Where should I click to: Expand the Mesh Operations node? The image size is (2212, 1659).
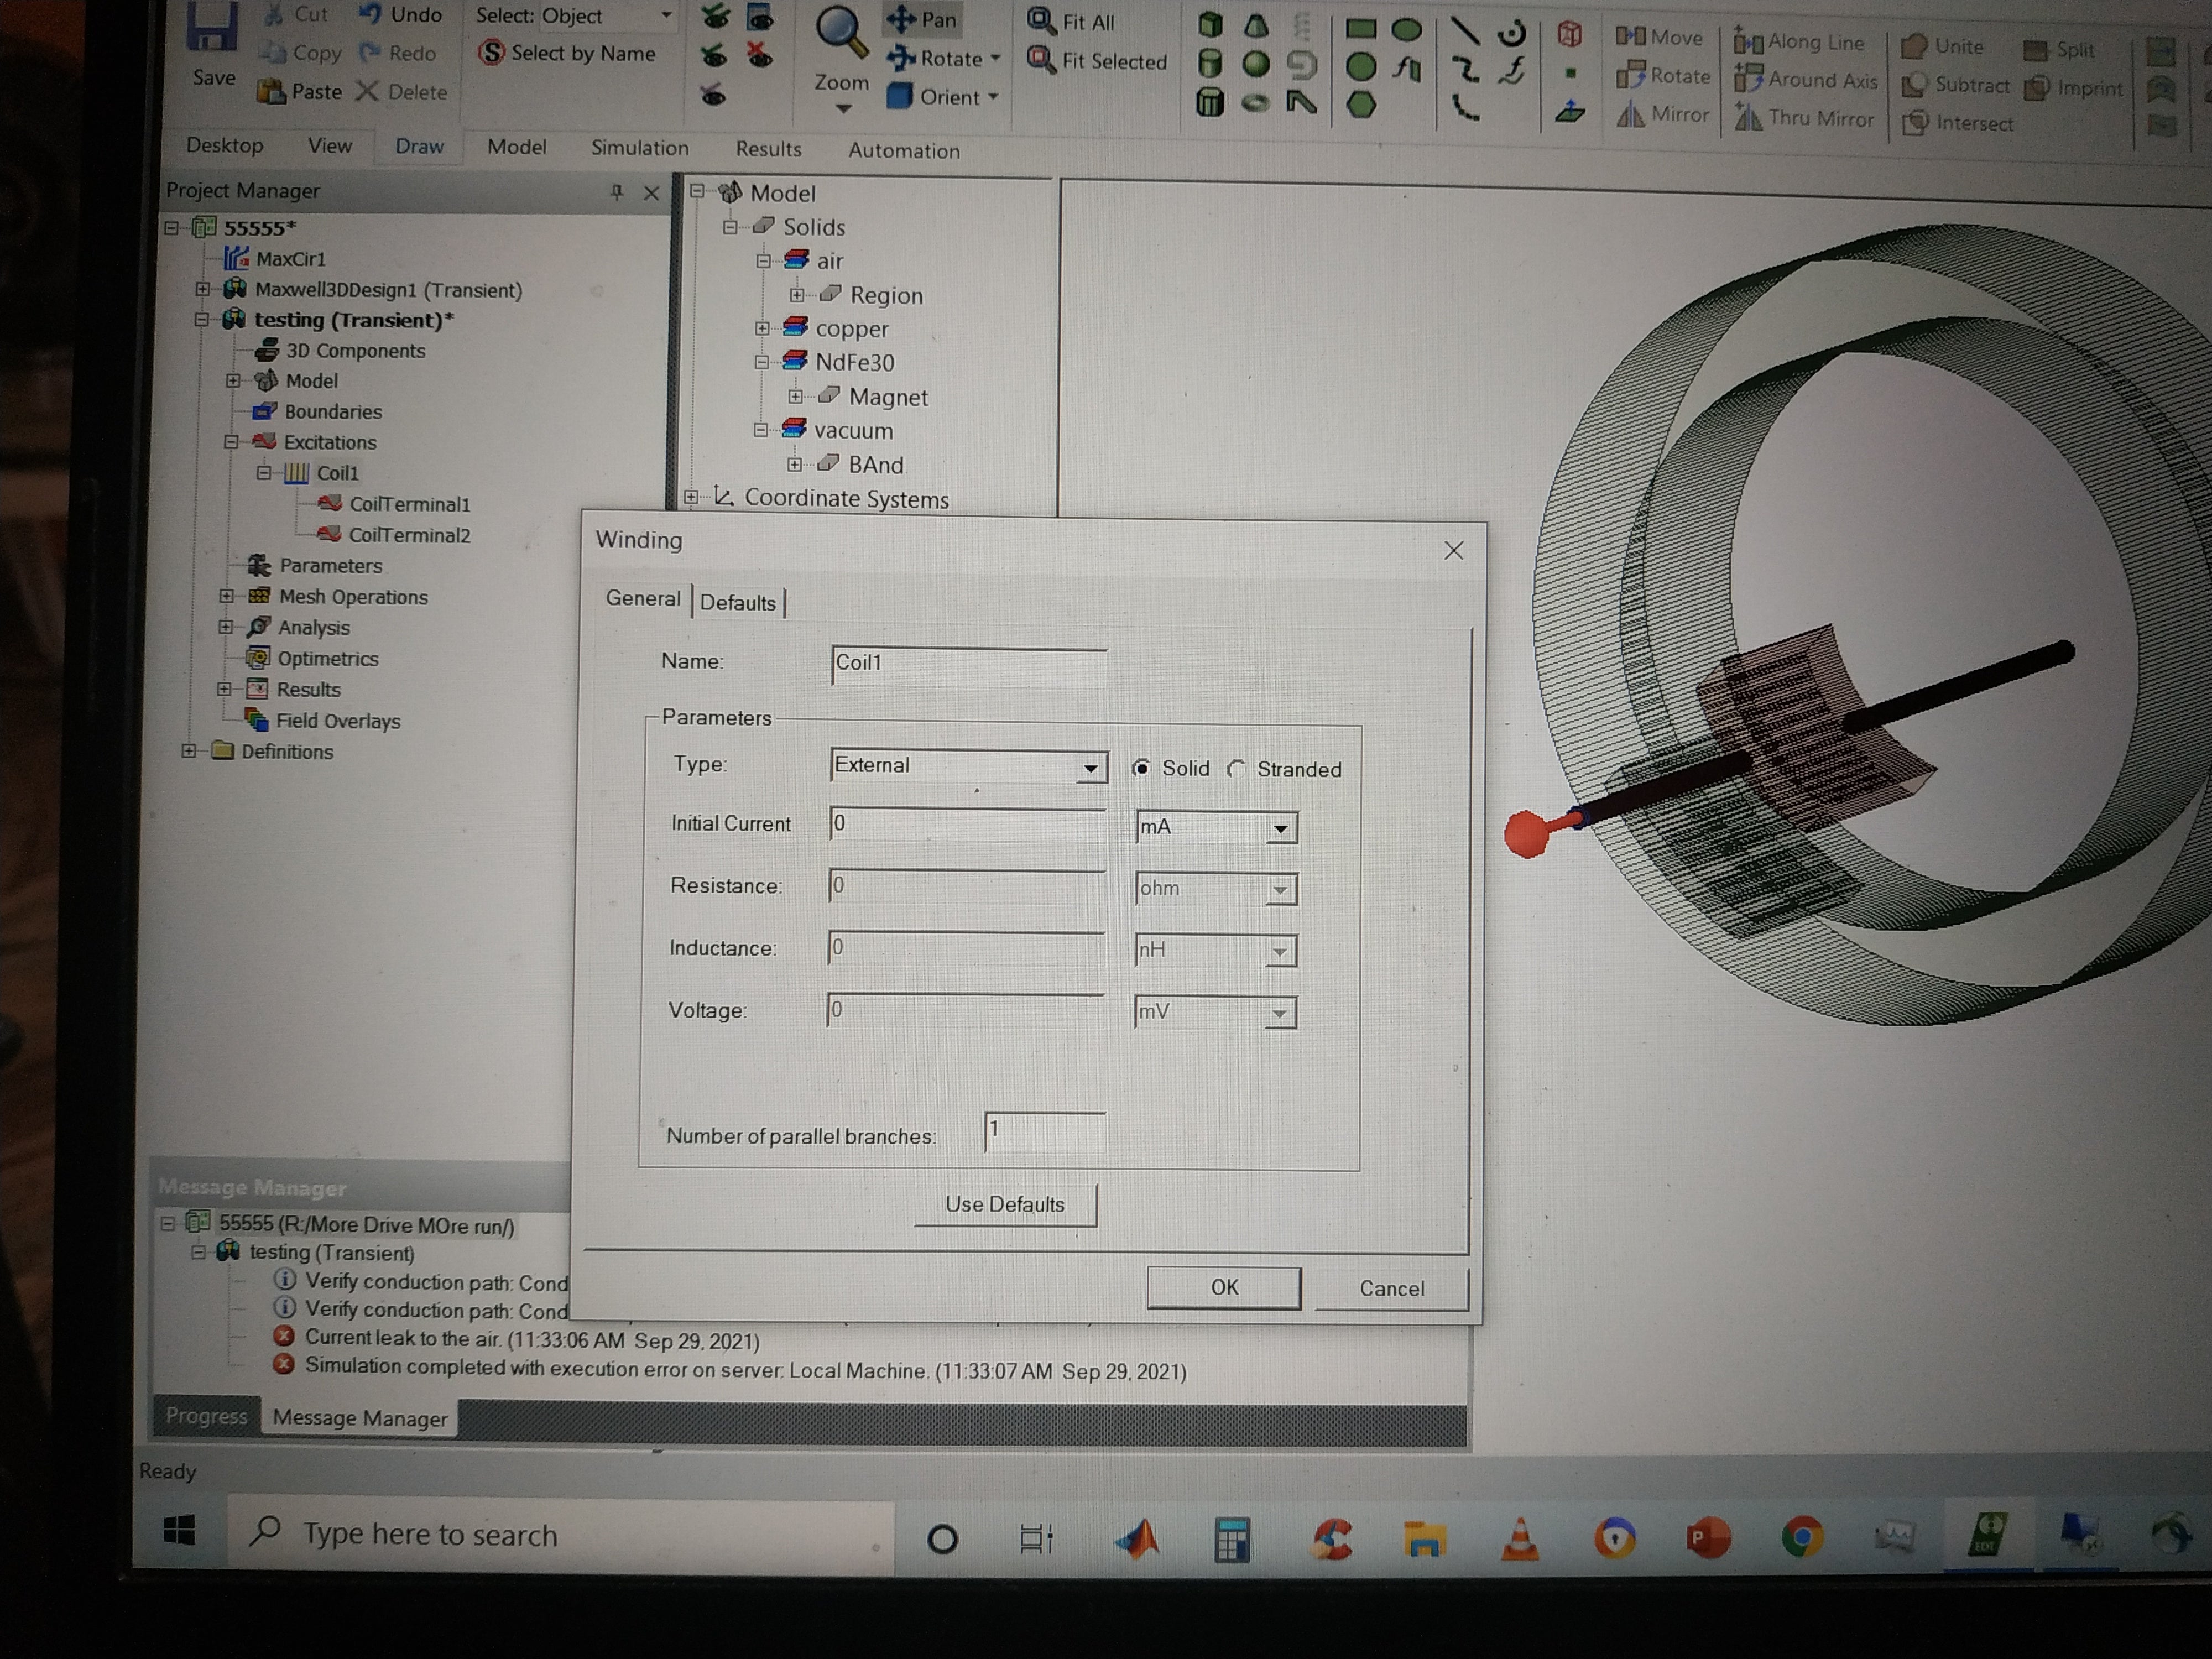click(x=227, y=596)
